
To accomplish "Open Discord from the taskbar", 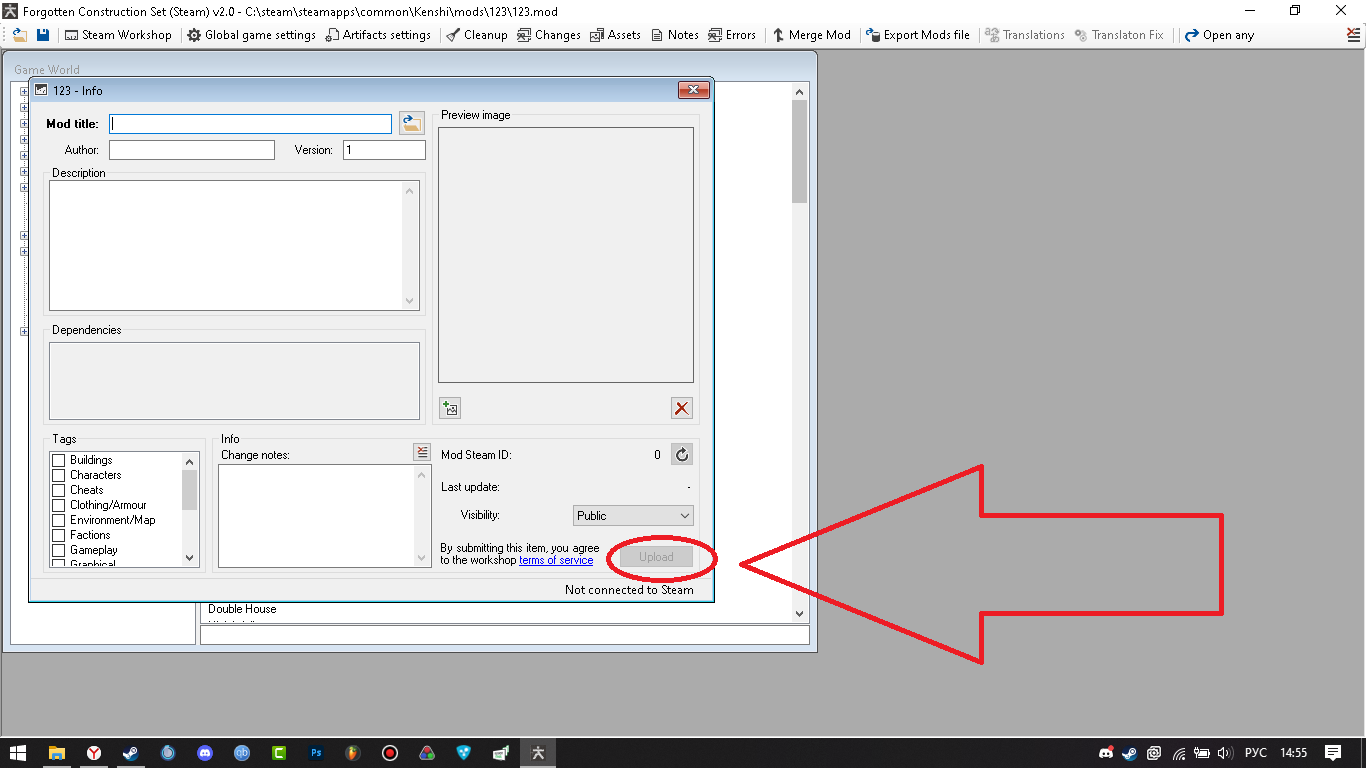I will 205,753.
